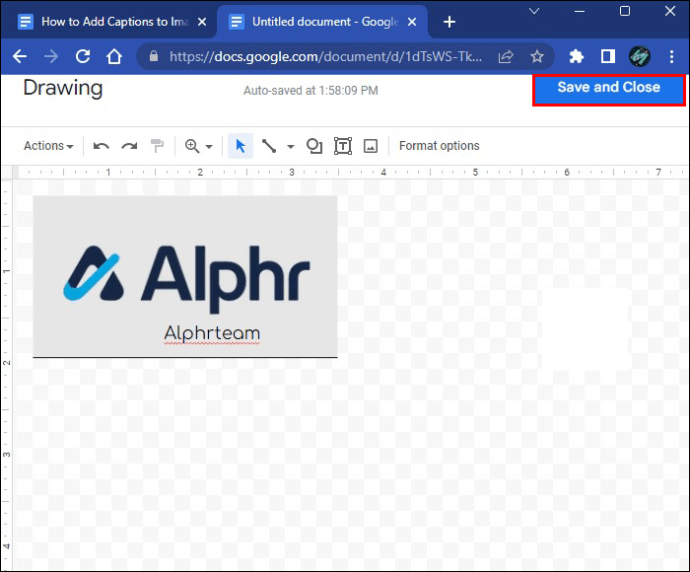The height and width of the screenshot is (572, 690).
Task: Expand the Actions dropdown menu
Action: coord(48,146)
